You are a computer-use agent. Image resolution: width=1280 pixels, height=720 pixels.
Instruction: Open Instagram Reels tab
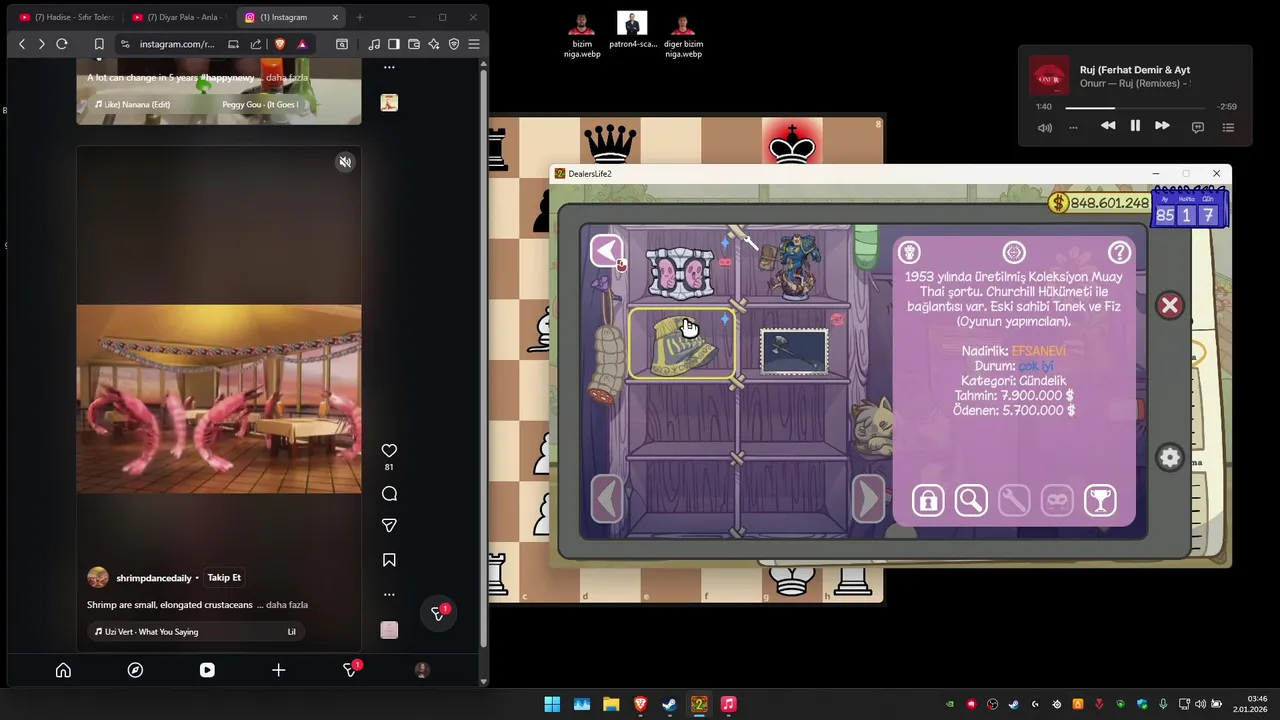207,670
